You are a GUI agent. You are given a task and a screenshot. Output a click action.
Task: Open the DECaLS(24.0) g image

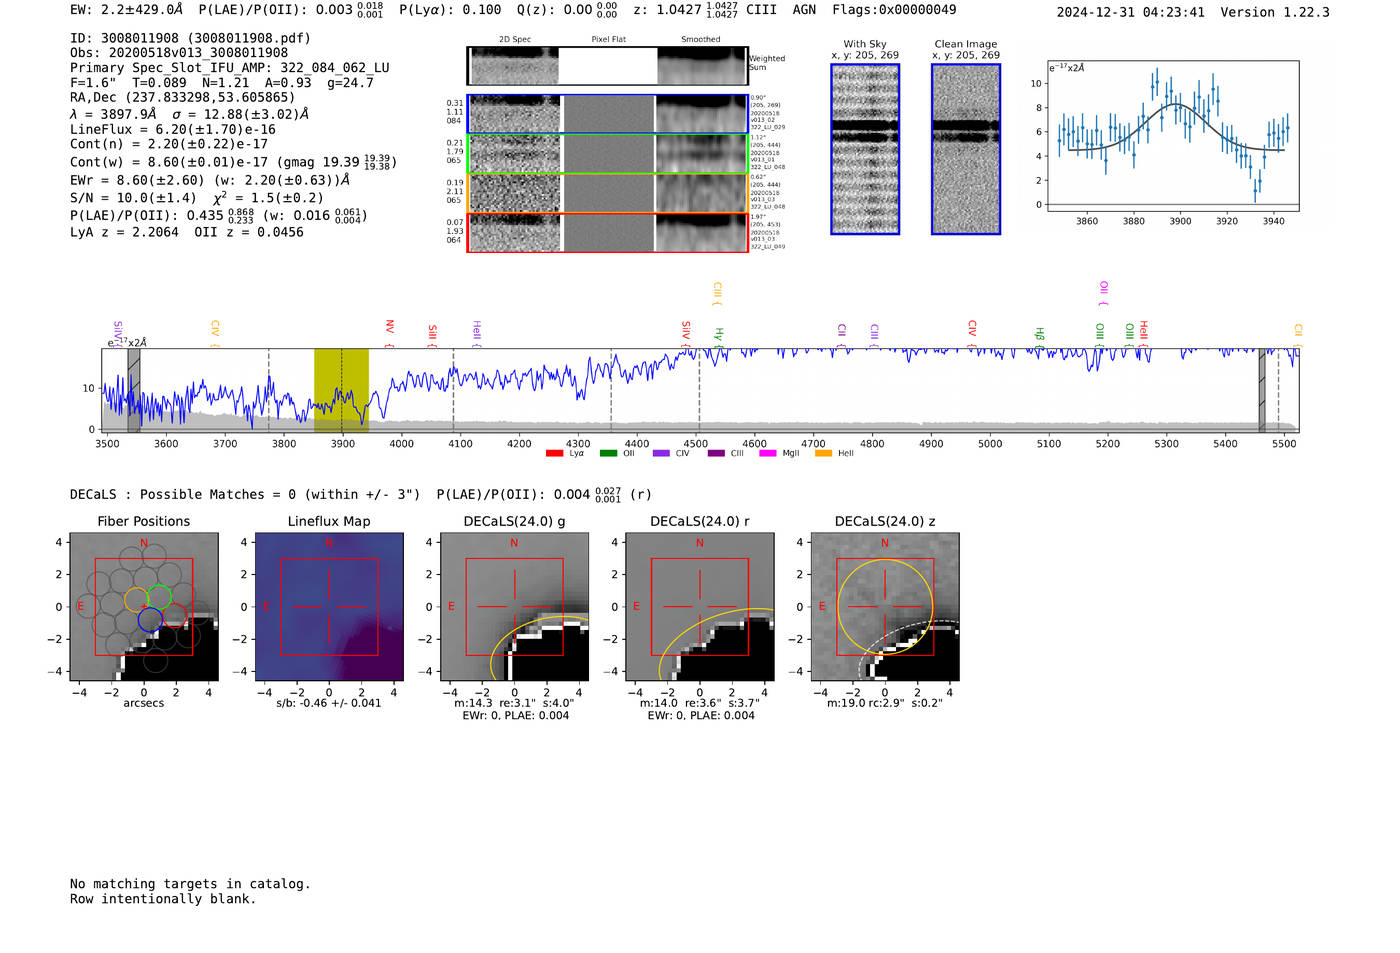(x=514, y=607)
